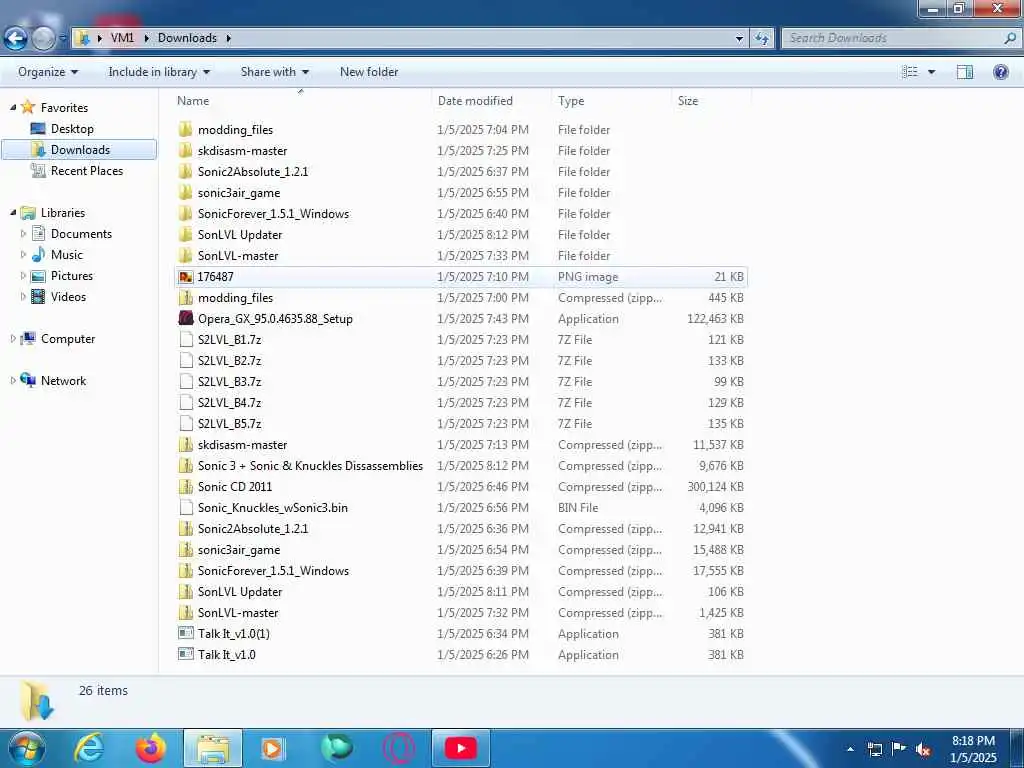Image resolution: width=1024 pixels, height=768 pixels.
Task: Open the File Explorer taskbar button
Action: coord(212,748)
